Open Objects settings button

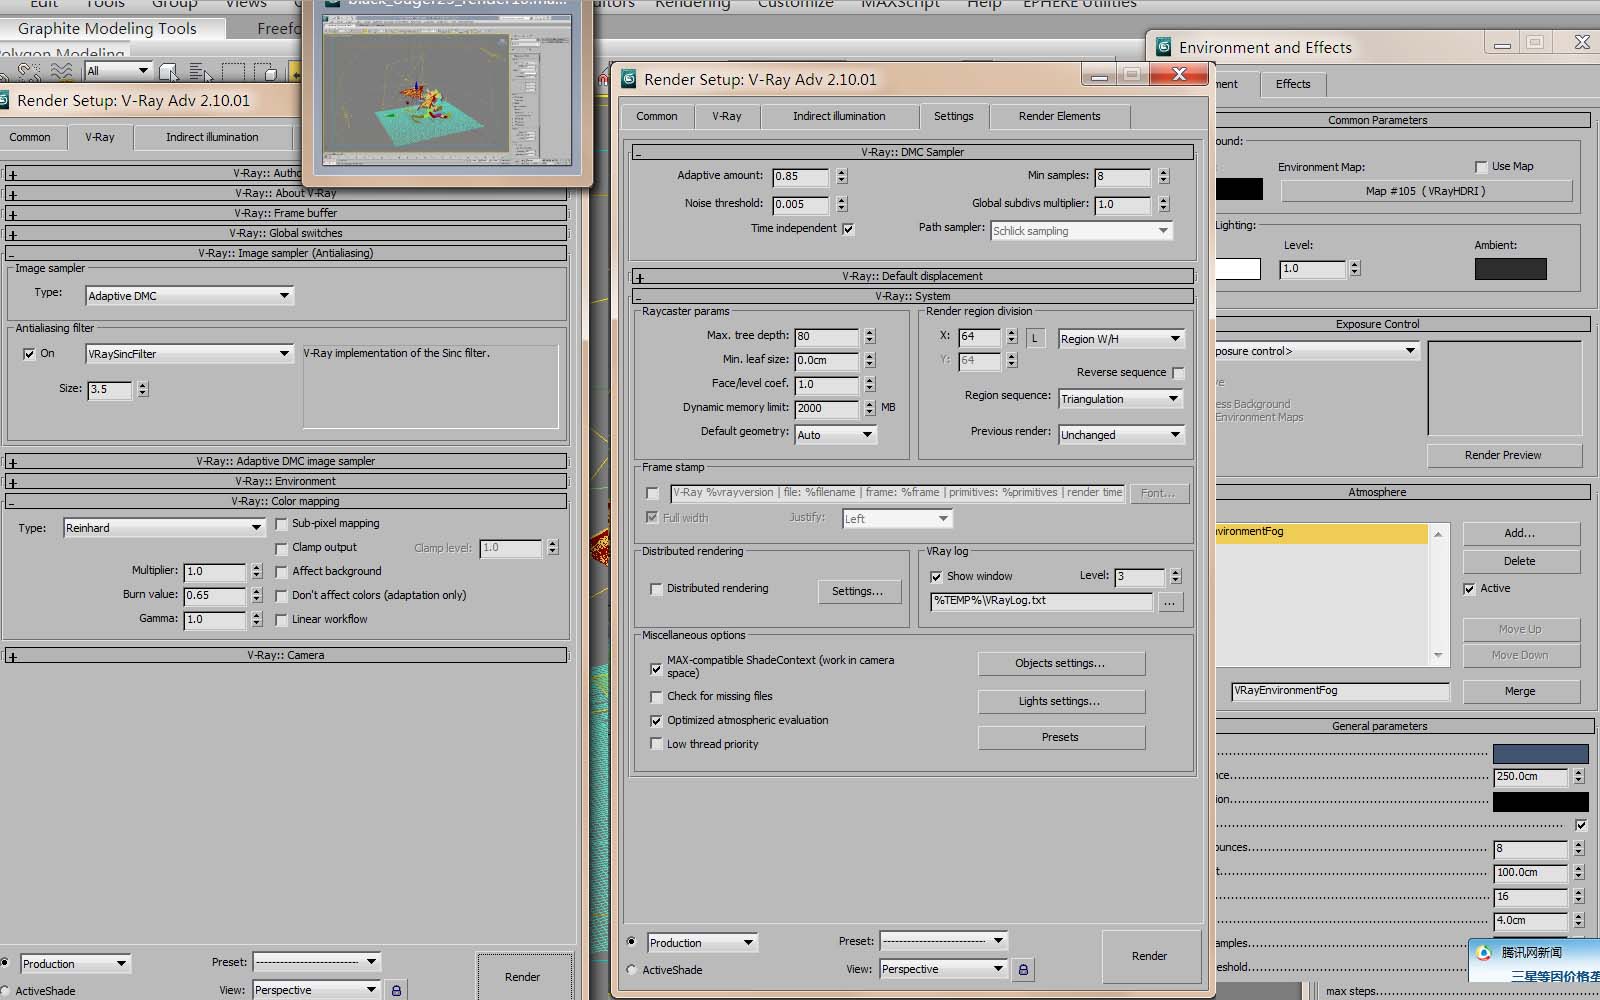click(1060, 664)
